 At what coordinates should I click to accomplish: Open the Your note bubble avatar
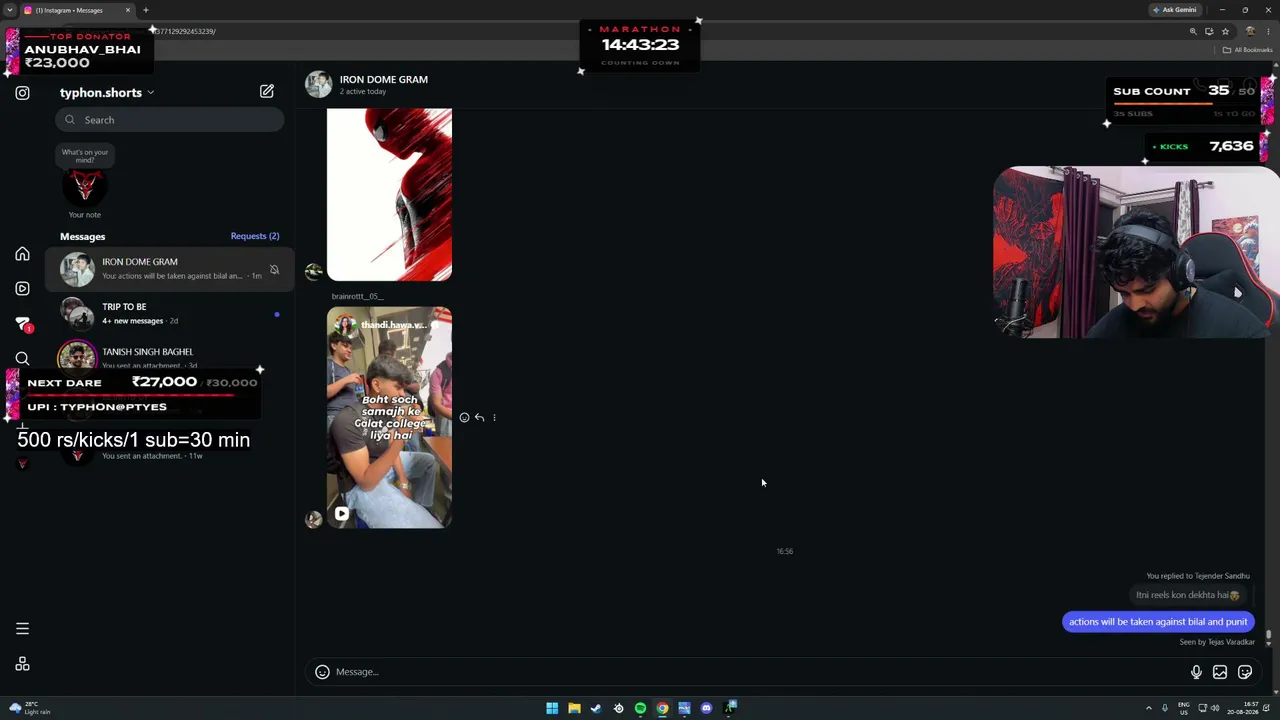pyautogui.click(x=85, y=186)
